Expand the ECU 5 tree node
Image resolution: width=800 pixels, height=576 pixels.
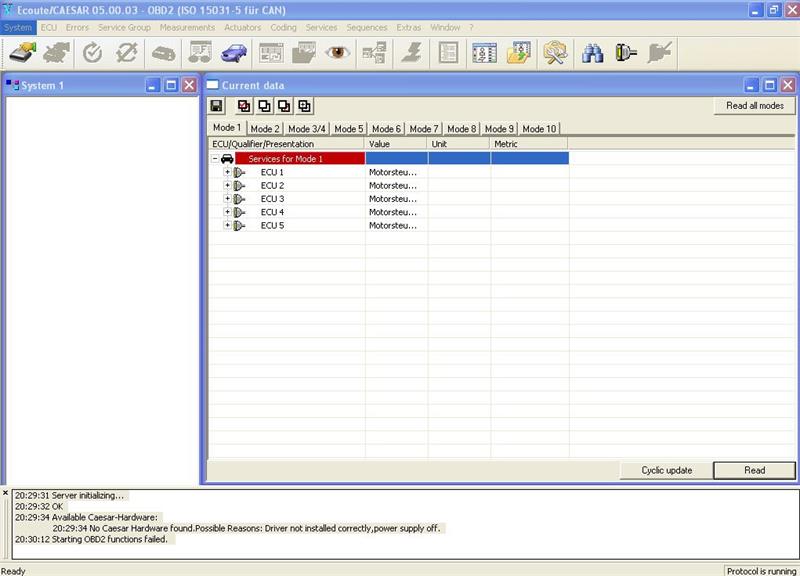tap(228, 226)
